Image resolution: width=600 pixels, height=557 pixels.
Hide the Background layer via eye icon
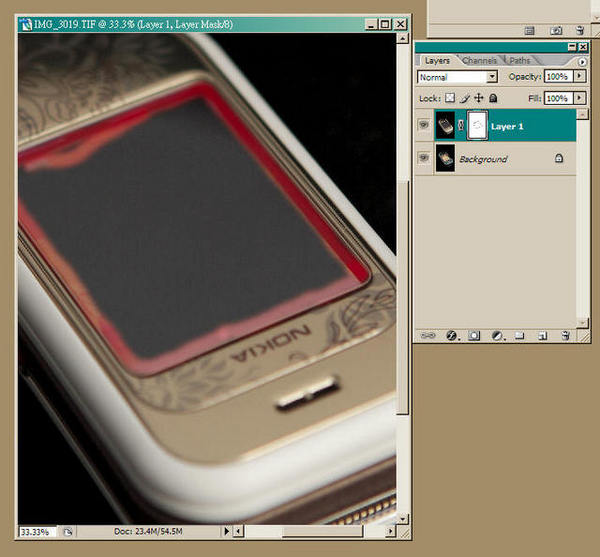424,158
